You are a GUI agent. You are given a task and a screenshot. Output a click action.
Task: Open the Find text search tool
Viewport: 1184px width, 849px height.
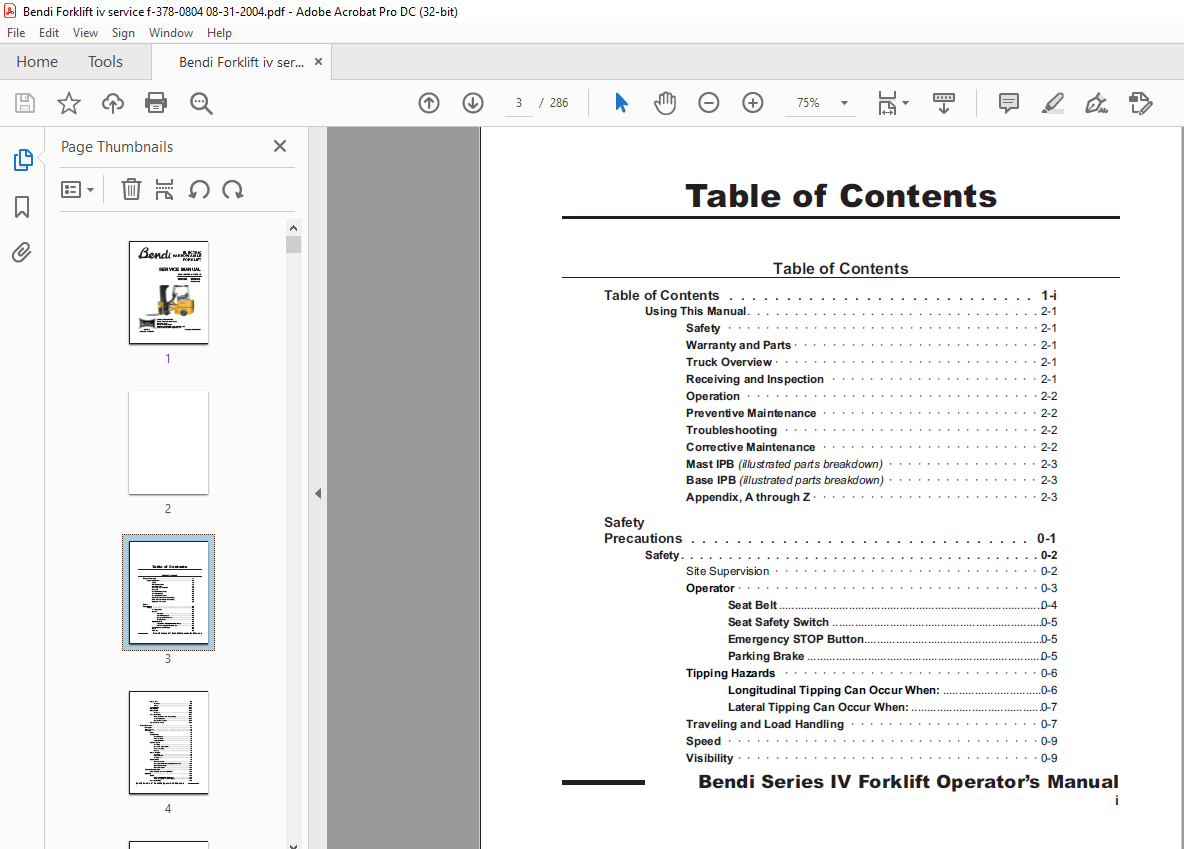click(x=201, y=103)
